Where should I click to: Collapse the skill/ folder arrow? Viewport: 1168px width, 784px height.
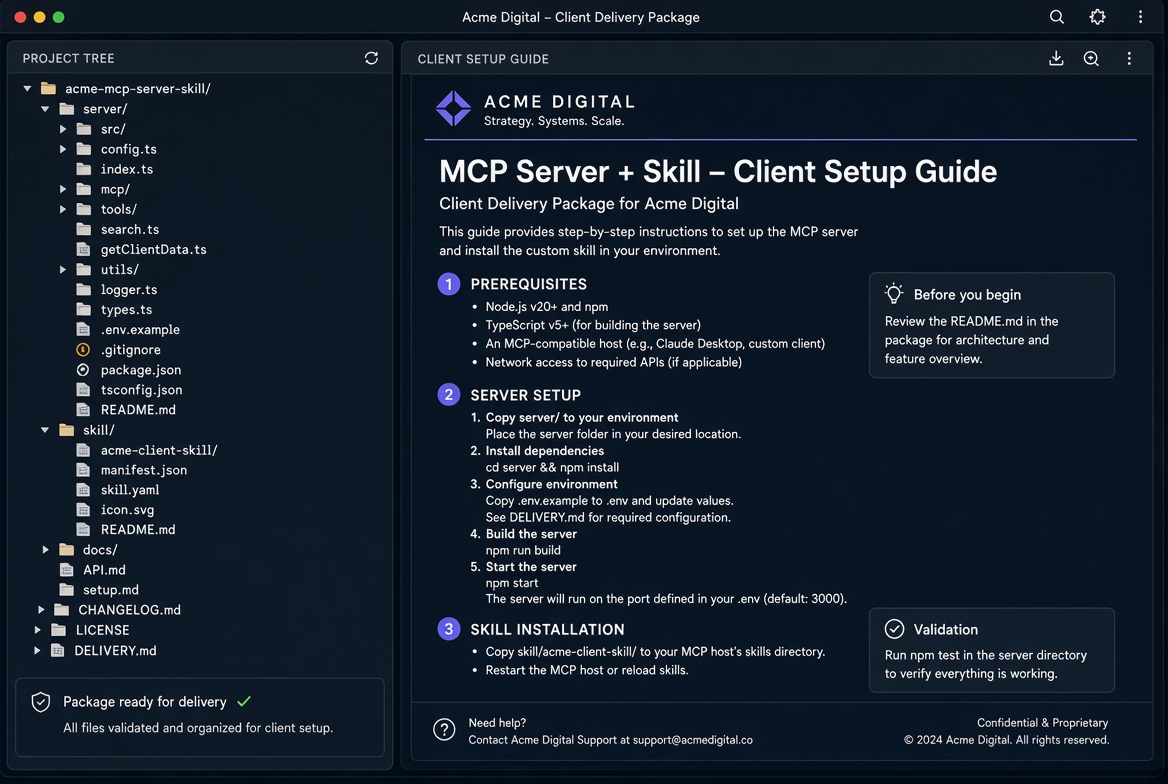pyautogui.click(x=45, y=430)
